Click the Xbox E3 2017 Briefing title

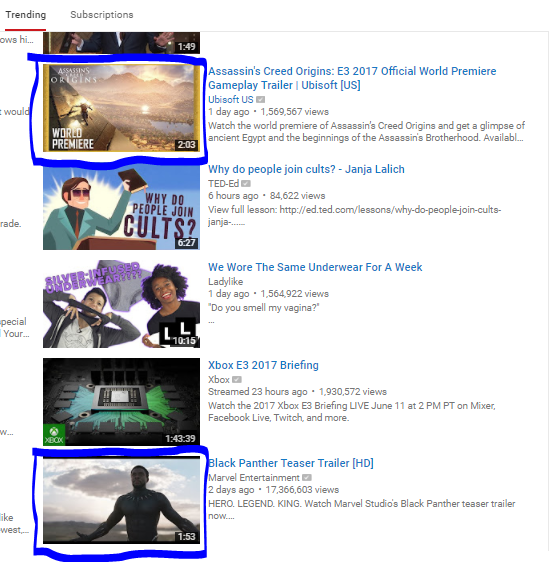[263, 365]
